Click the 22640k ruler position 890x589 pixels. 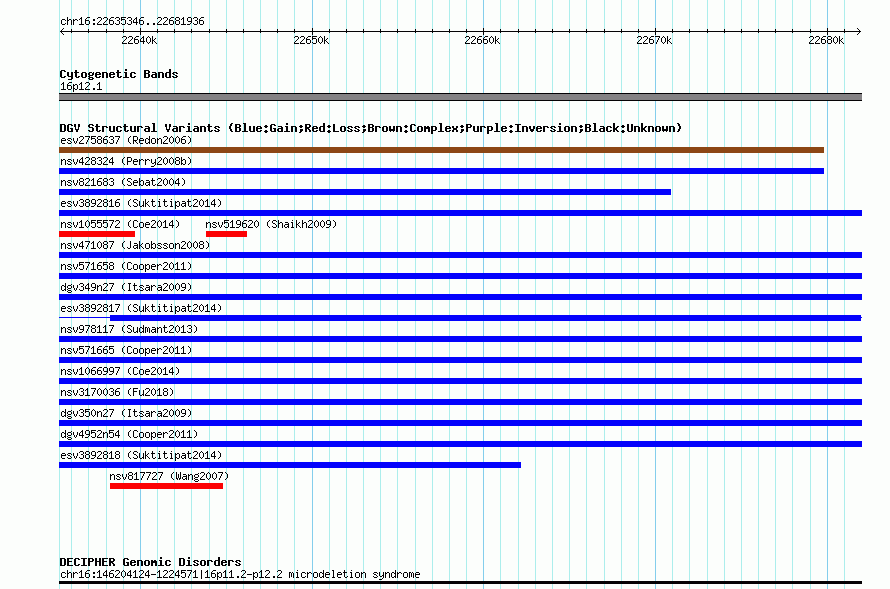[x=139, y=40]
